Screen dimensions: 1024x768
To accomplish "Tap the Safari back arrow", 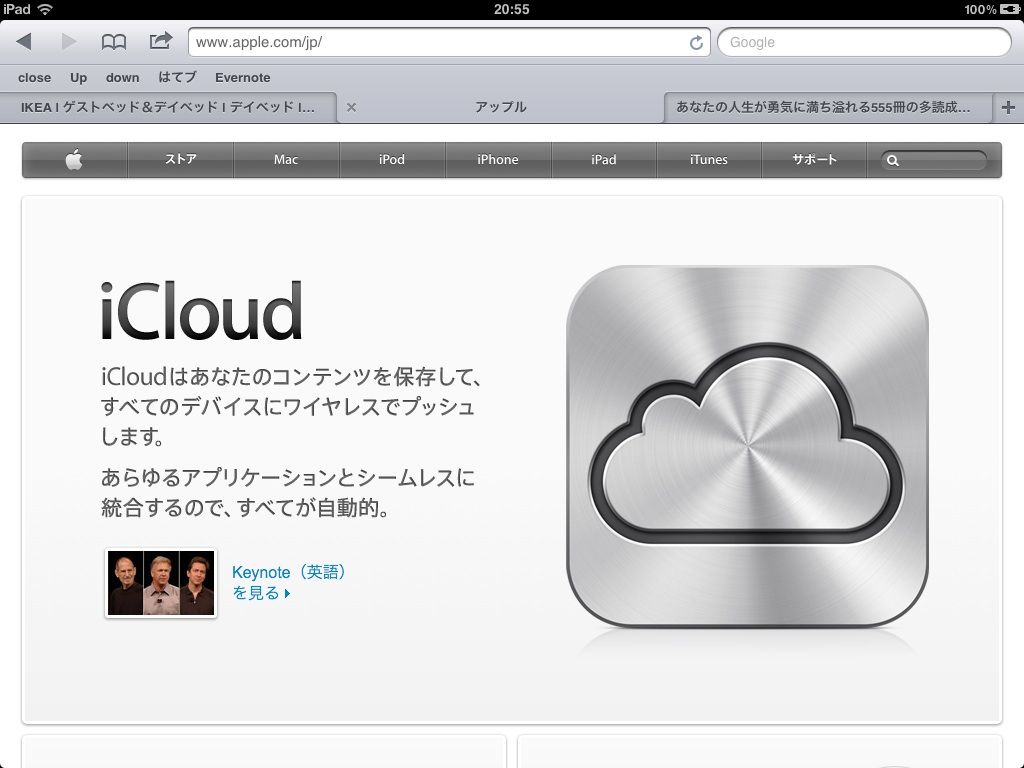I will (x=24, y=42).
